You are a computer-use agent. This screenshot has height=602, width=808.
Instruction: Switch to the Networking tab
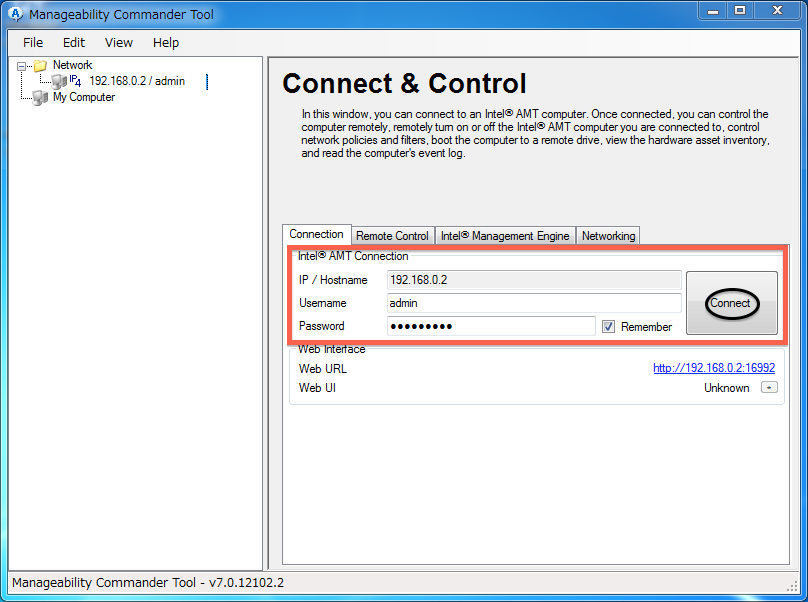608,236
